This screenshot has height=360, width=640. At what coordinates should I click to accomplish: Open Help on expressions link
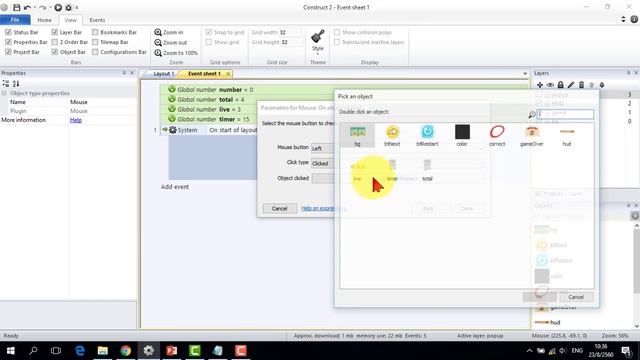318,209
